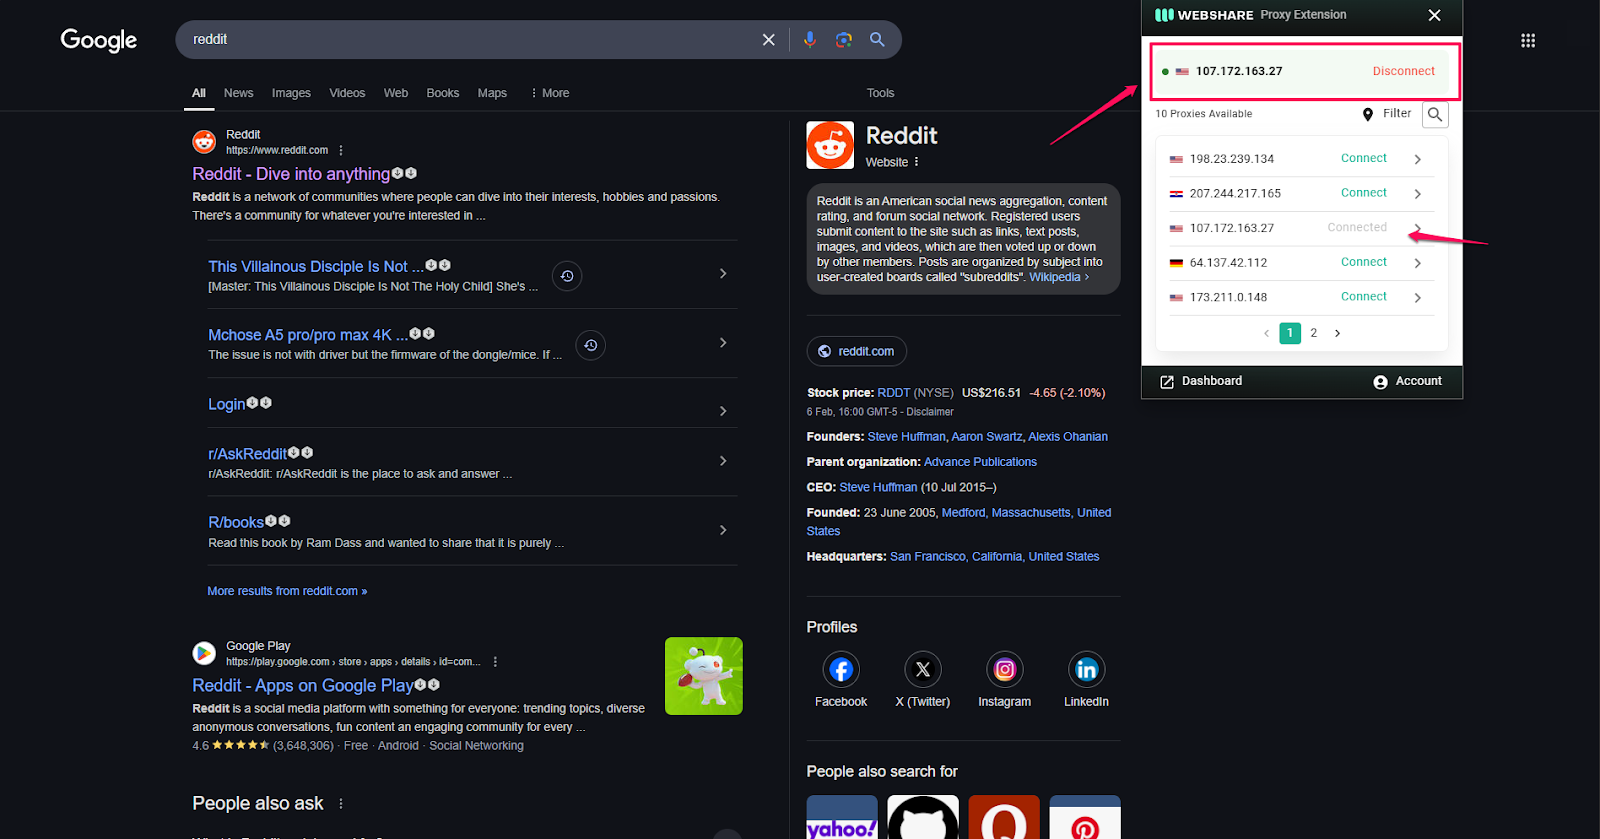Click the magnifier search submit icon

coord(877,40)
